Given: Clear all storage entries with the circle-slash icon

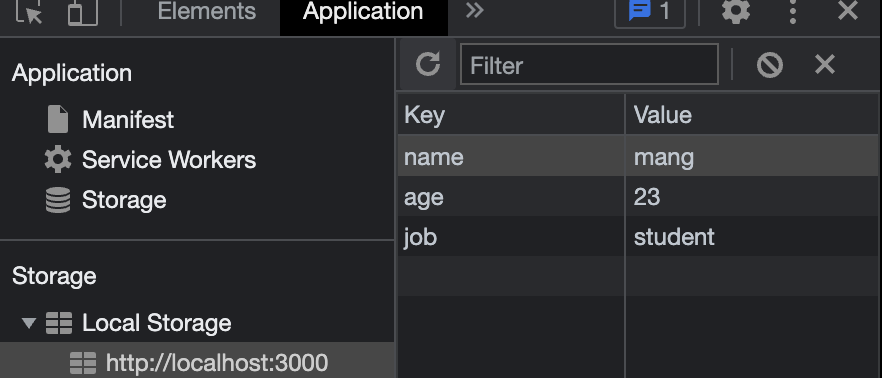Looking at the screenshot, I should (x=770, y=65).
